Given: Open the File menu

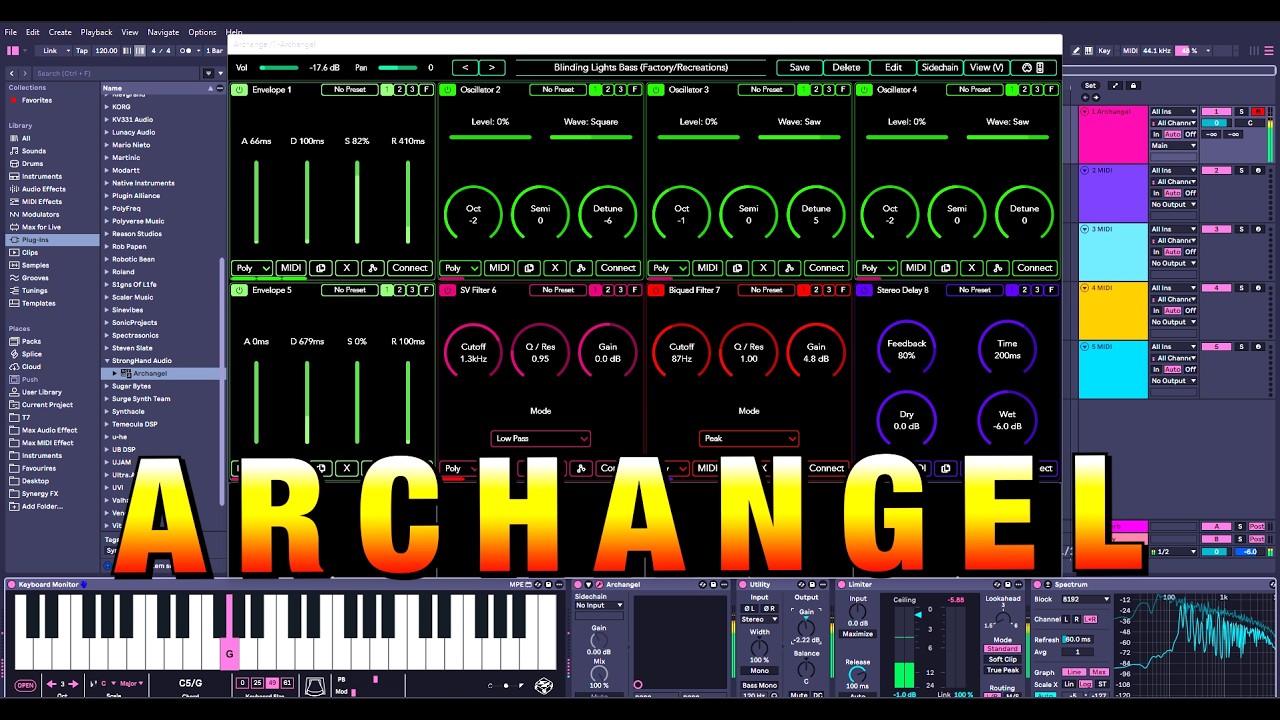Looking at the screenshot, I should [x=11, y=32].
